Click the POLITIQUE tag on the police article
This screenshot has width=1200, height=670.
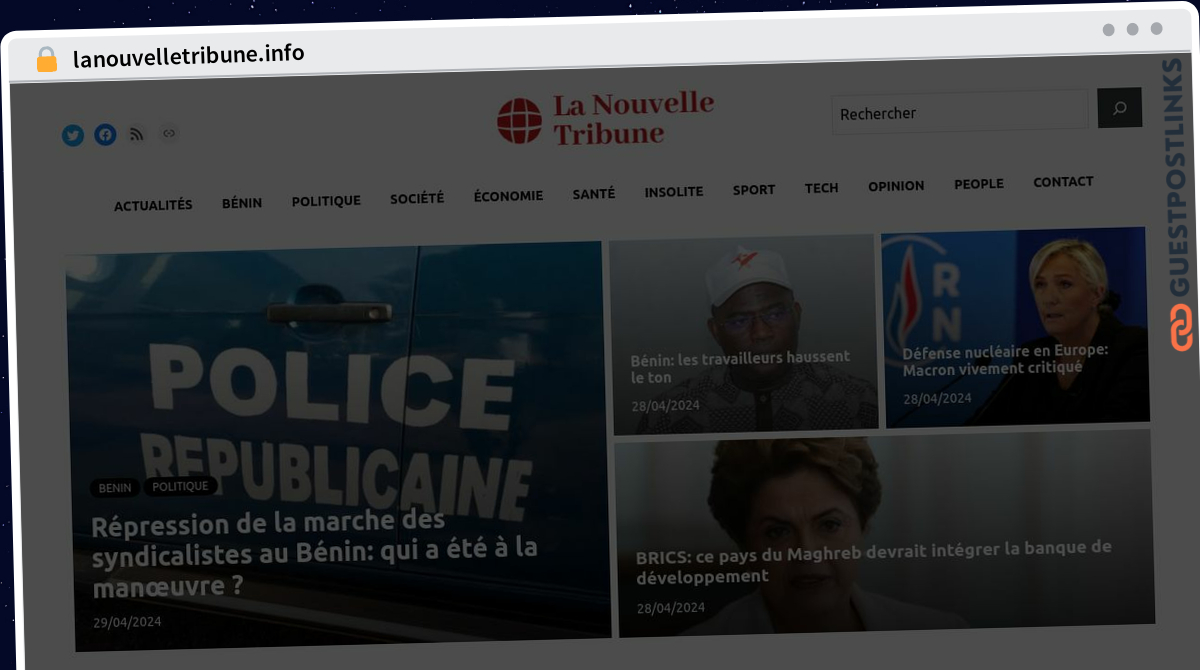(181, 487)
